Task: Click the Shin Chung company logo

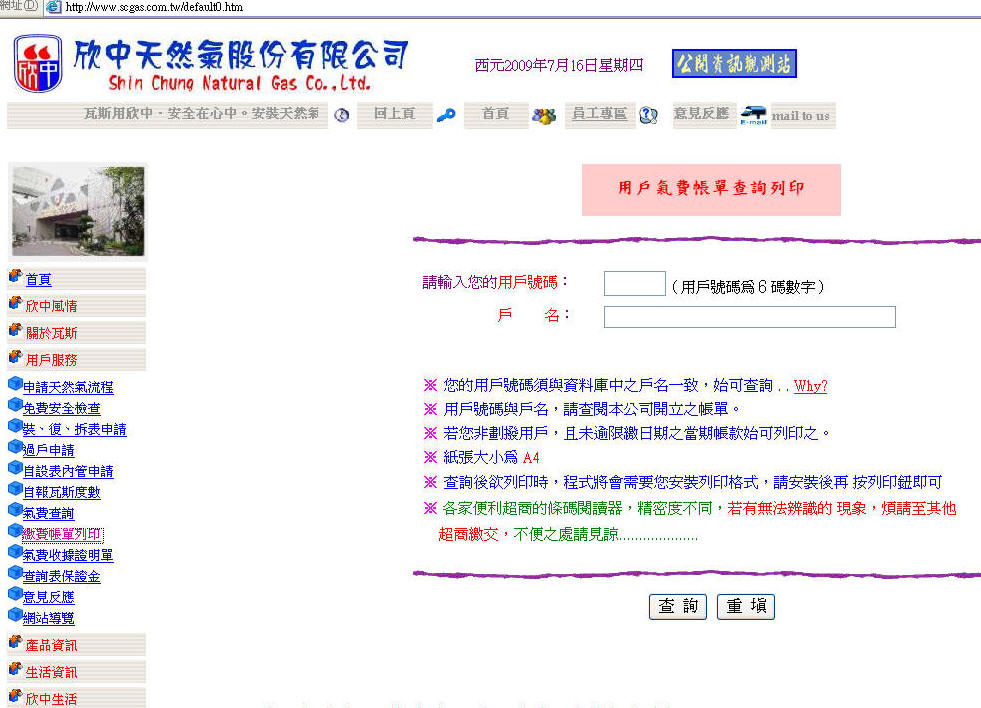Action: coord(38,64)
